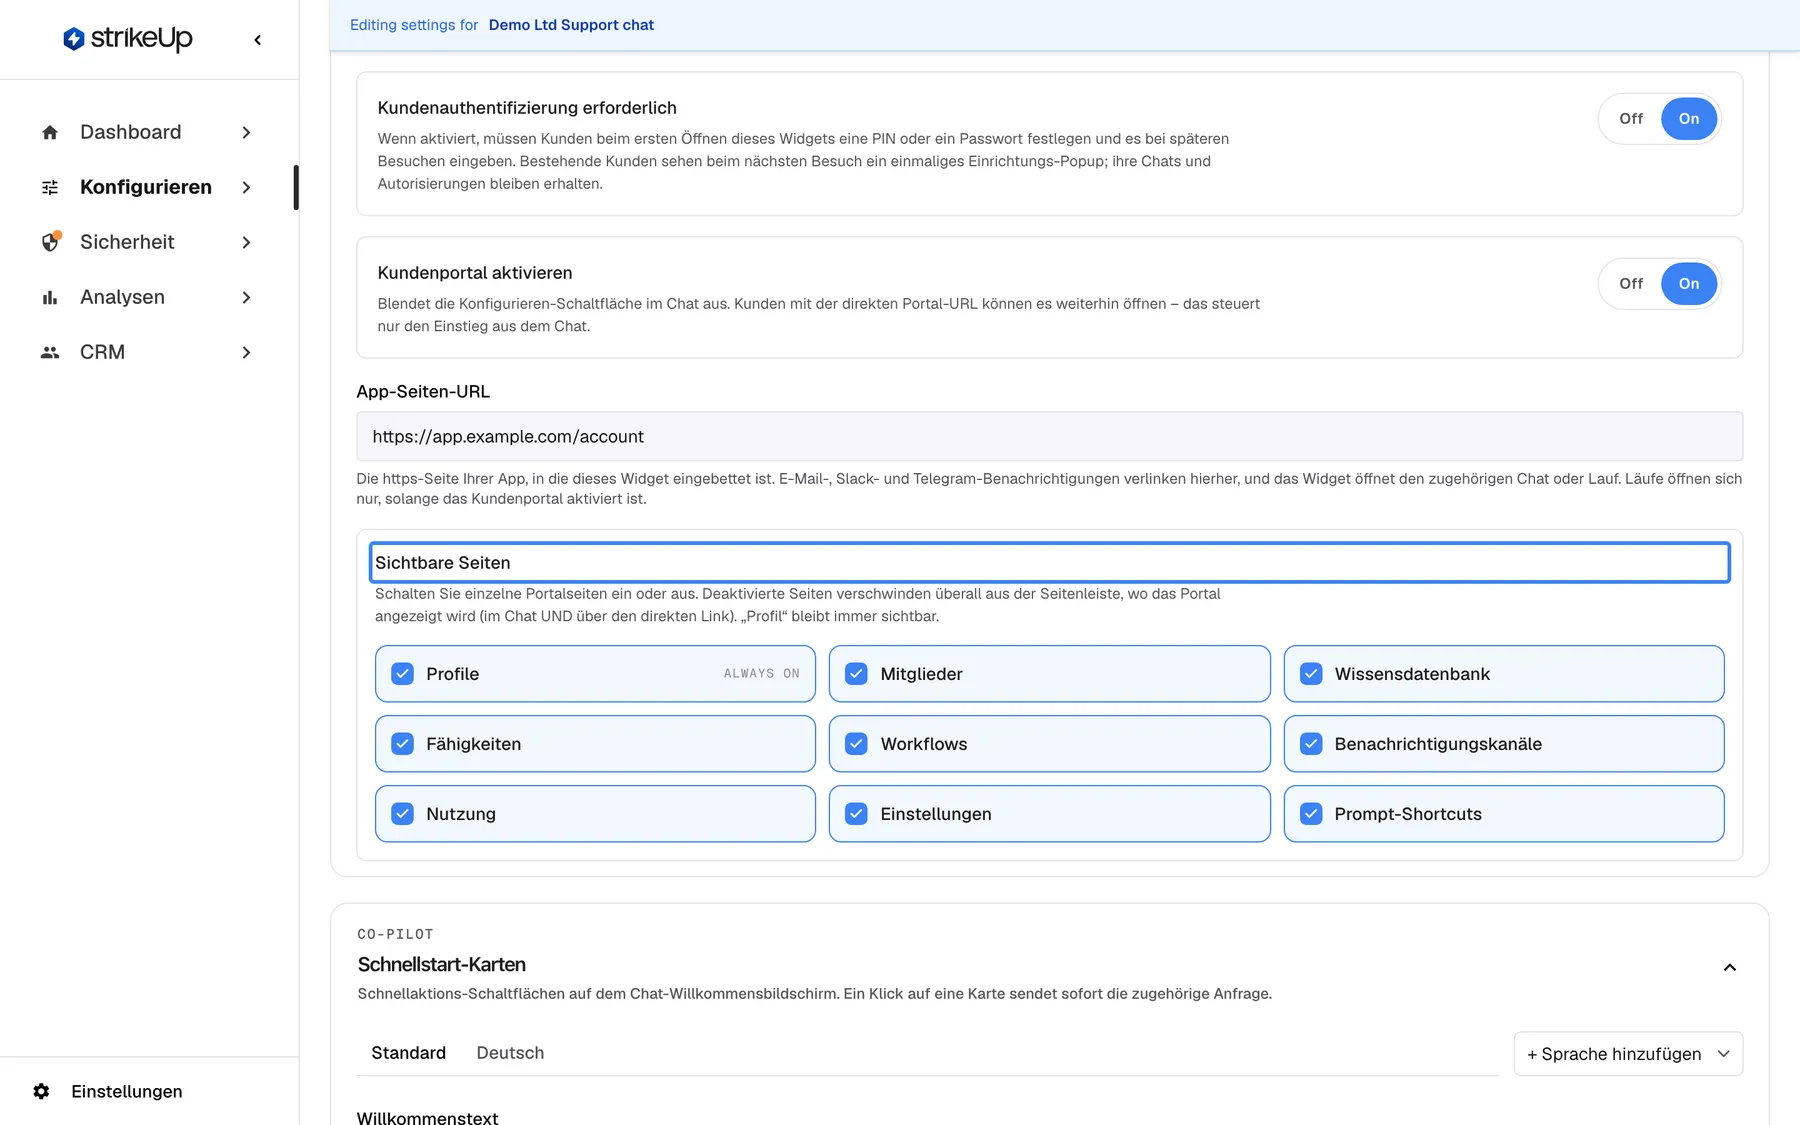1800x1125 pixels.
Task: Switch to the Deutsch language tab
Action: [510, 1053]
